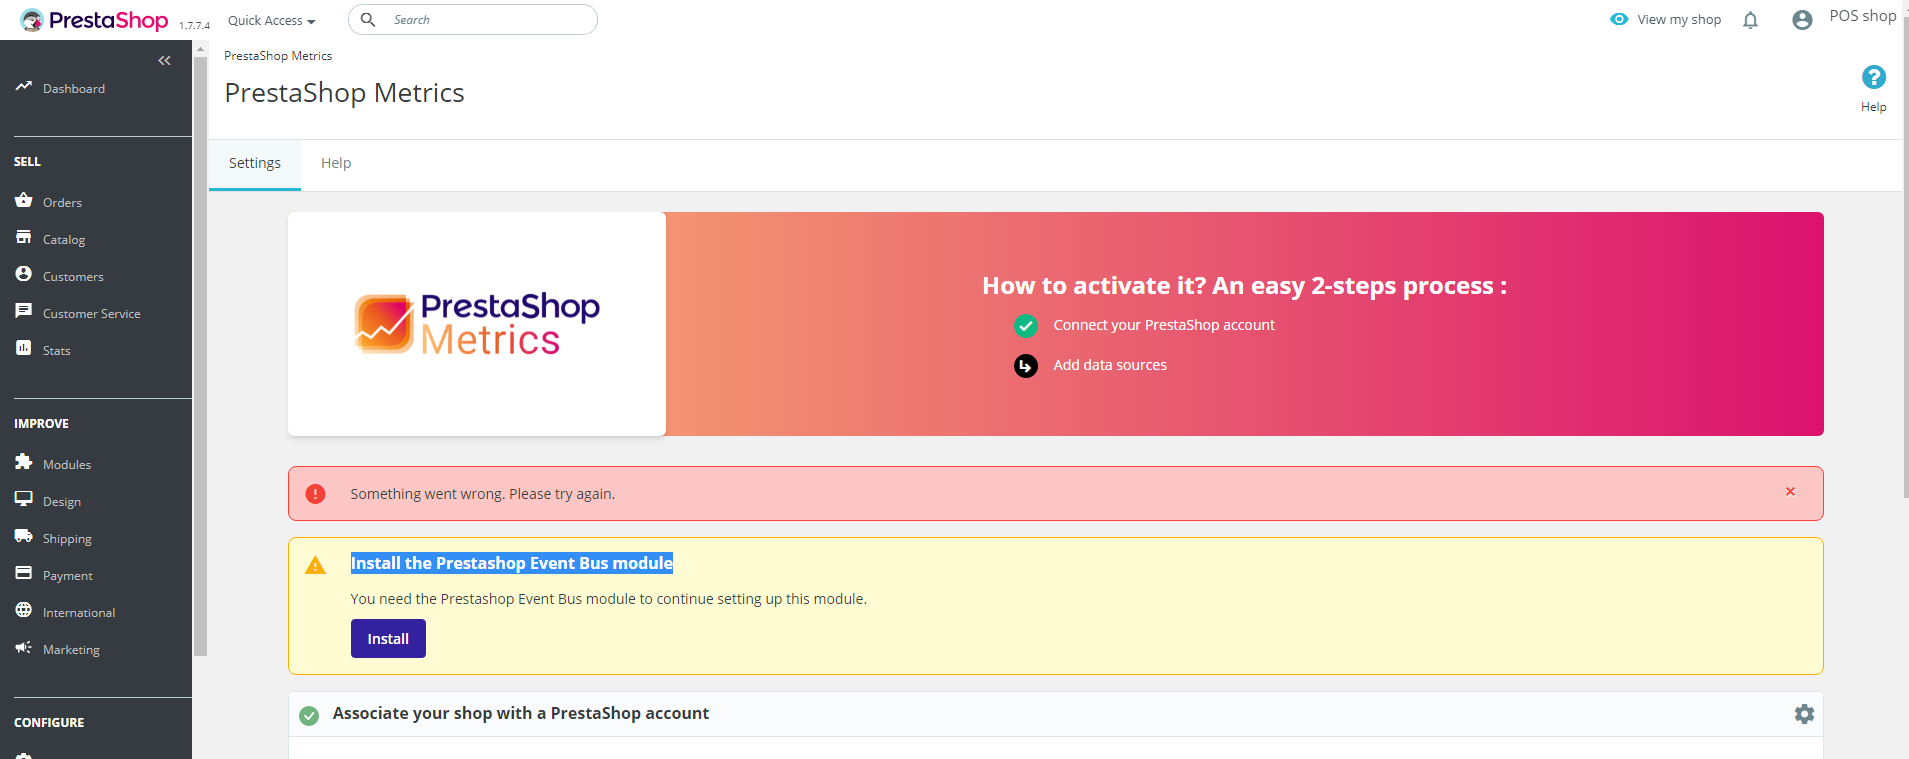Image resolution: width=1909 pixels, height=759 pixels.
Task: Click the PrestaShop logo in header
Action: pos(94,20)
